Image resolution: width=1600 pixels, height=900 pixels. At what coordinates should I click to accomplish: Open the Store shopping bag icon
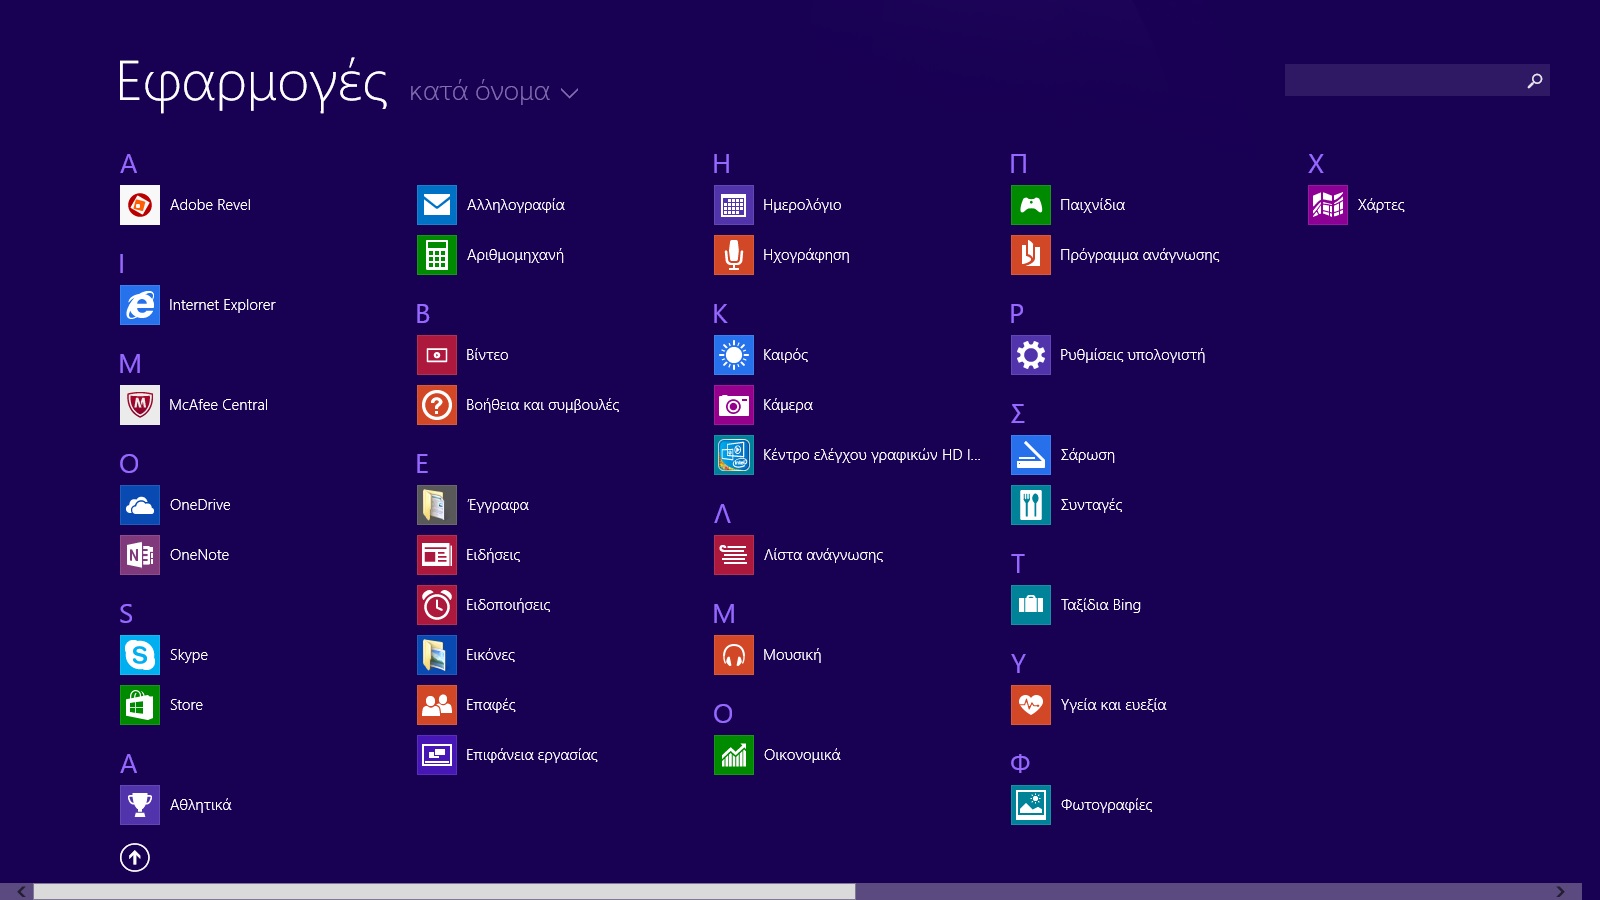click(140, 705)
